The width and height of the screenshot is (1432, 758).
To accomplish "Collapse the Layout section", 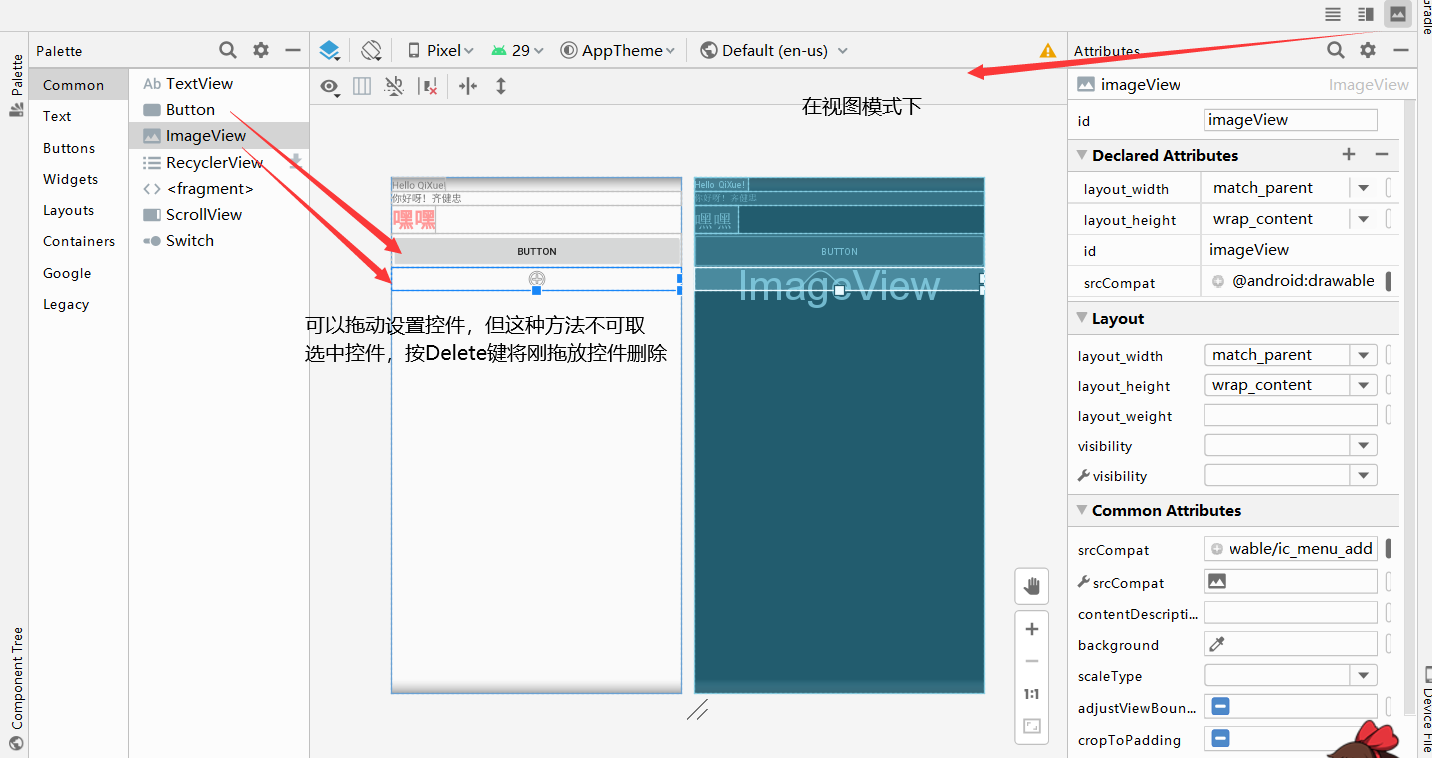I will [1081, 318].
